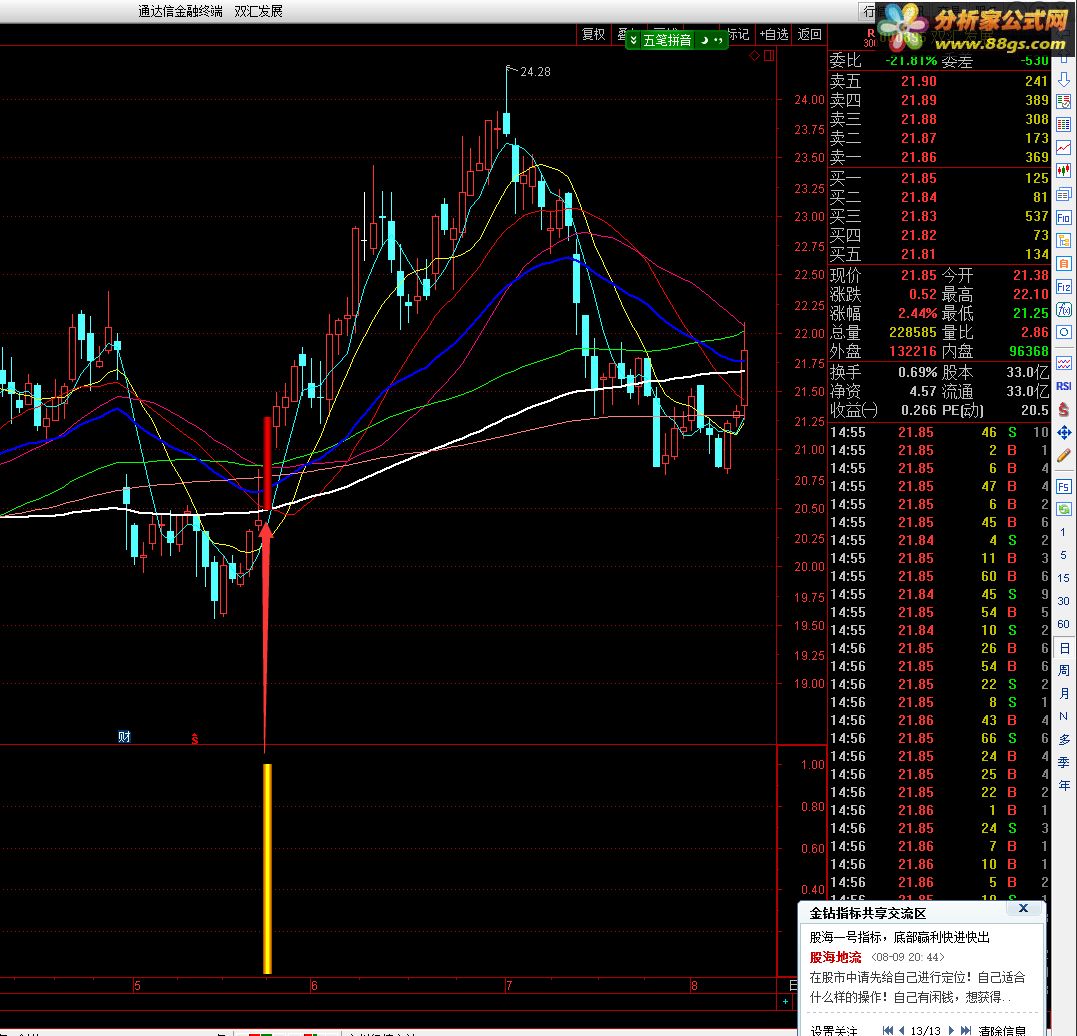1077x1036 pixels.
Task: Click 清除信息 in the popup
Action: pos(1002,1030)
